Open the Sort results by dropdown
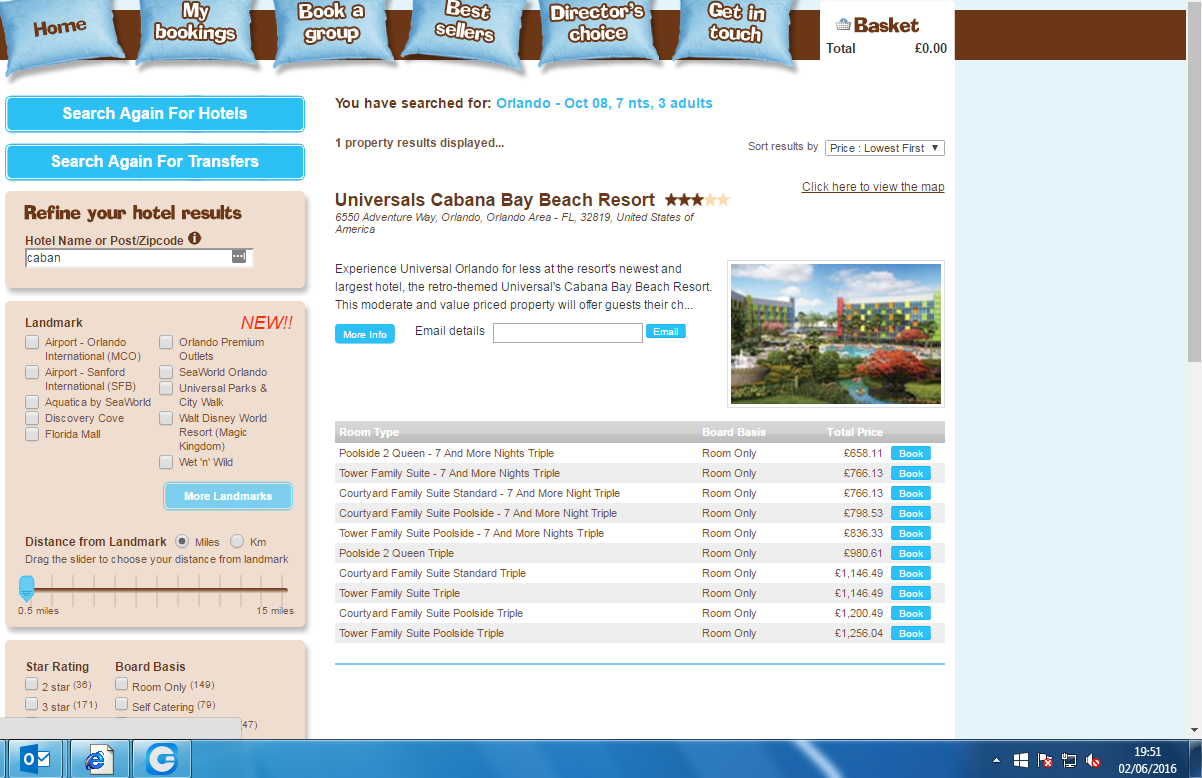1202x778 pixels. point(885,148)
